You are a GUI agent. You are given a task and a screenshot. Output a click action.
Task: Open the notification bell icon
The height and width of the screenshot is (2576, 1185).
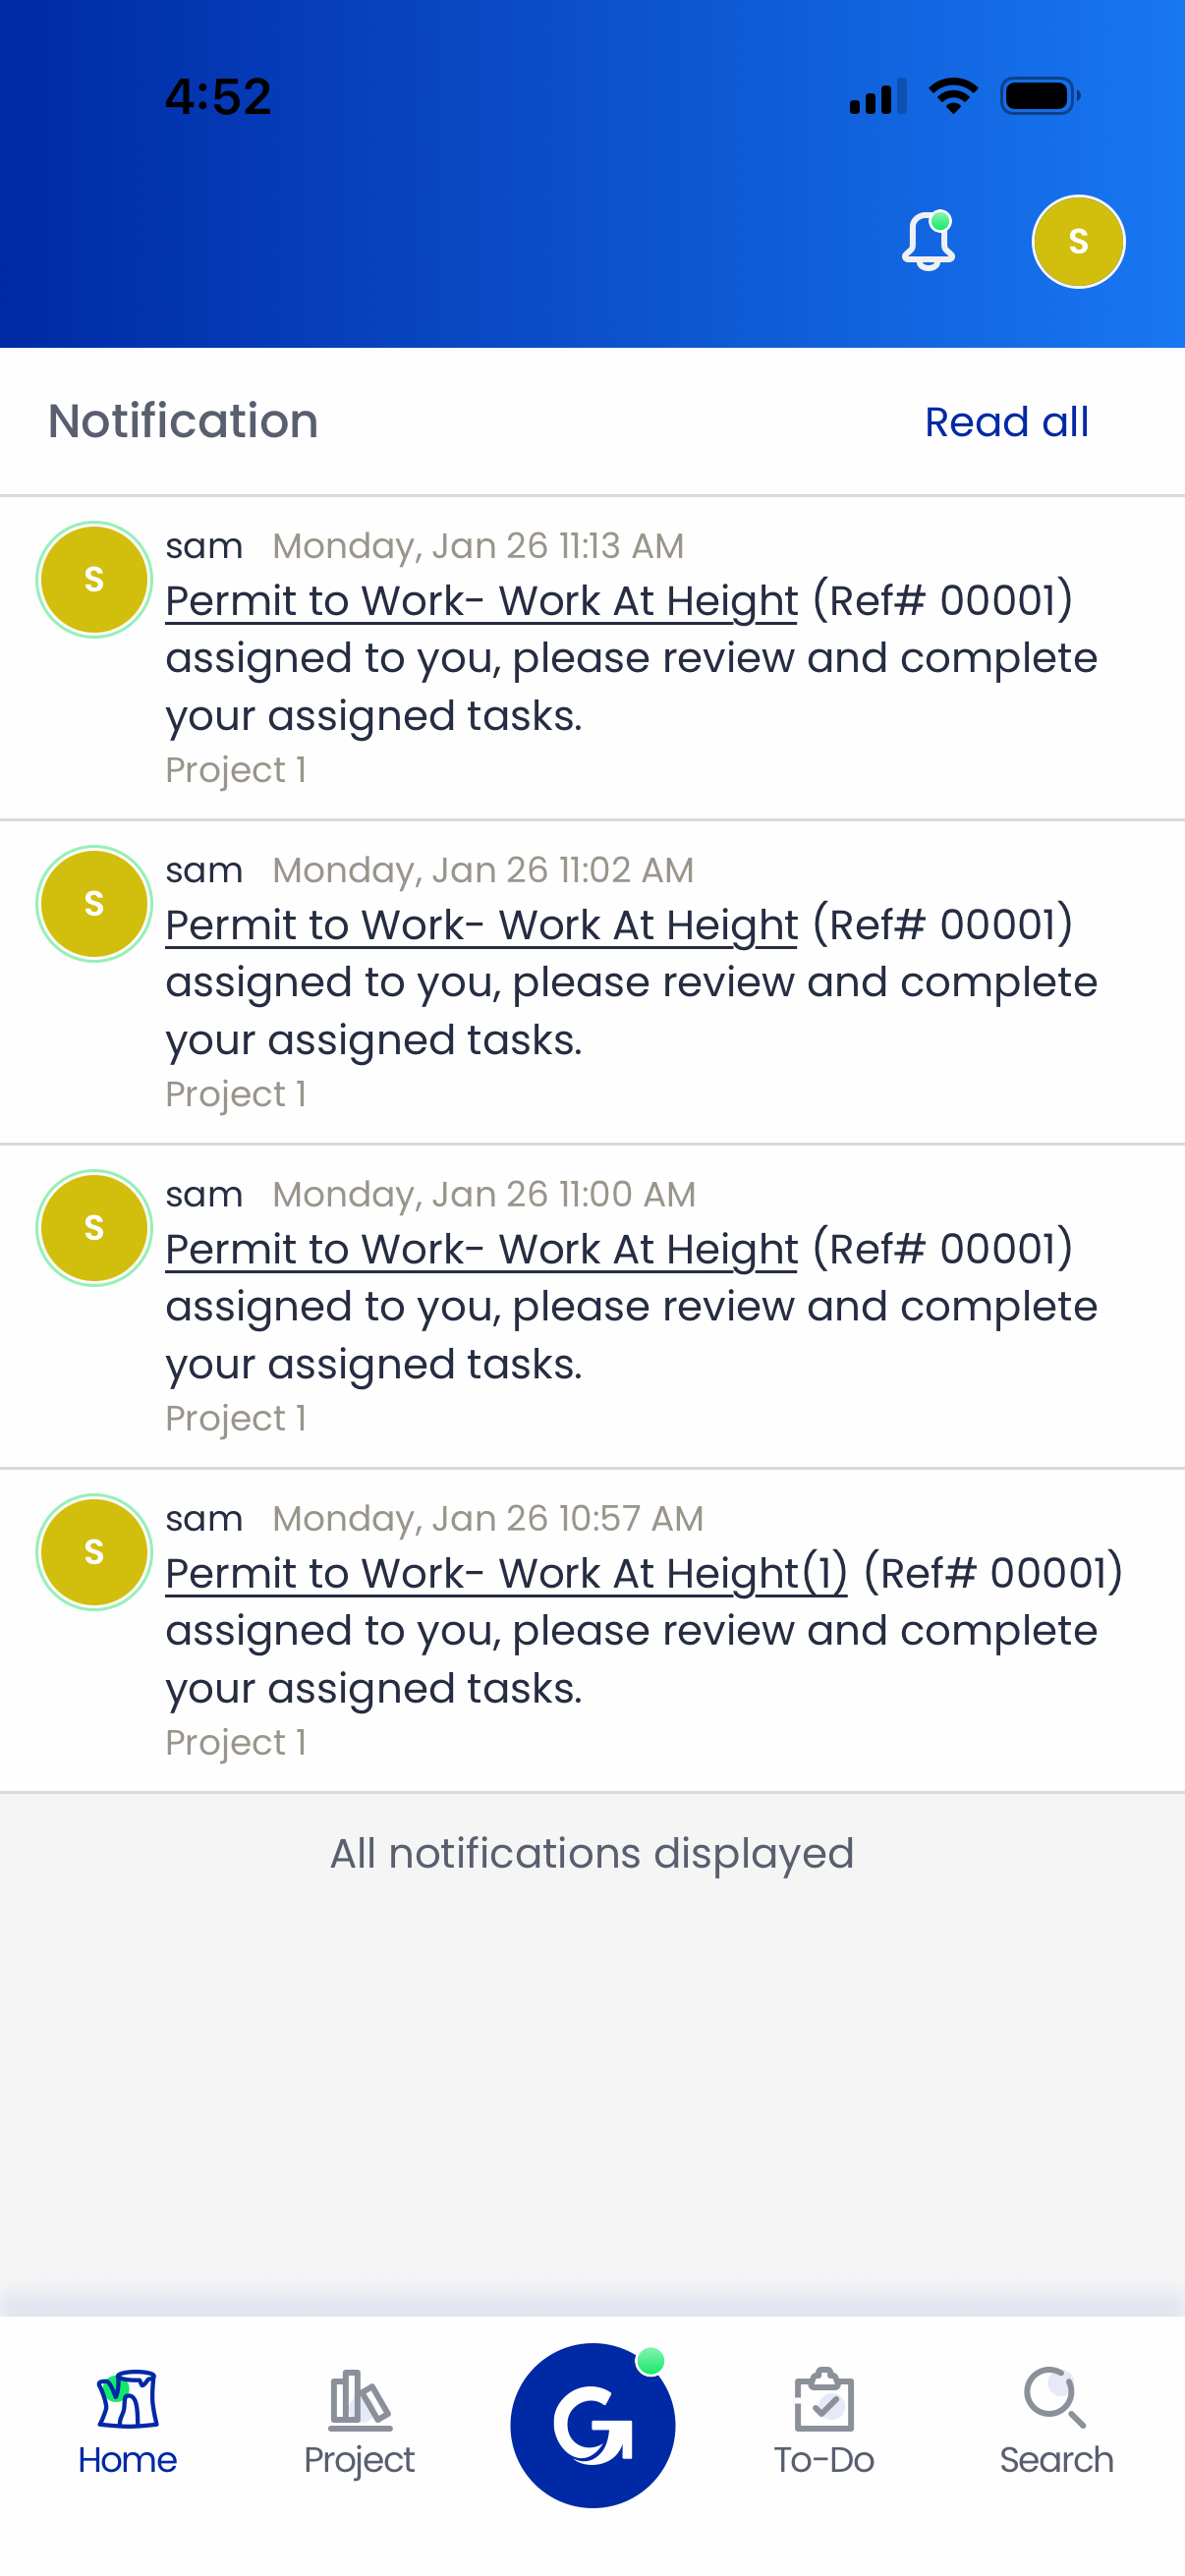(x=928, y=241)
